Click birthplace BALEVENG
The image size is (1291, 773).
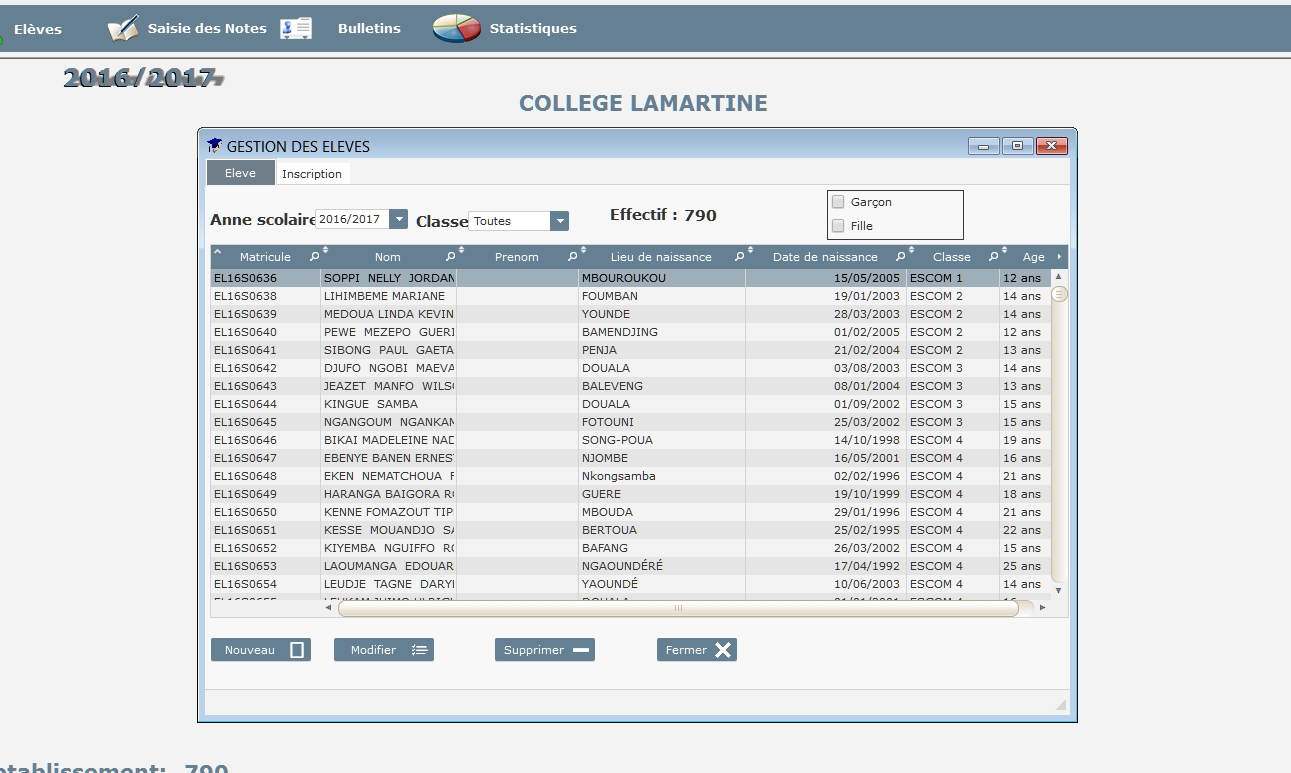click(x=612, y=386)
